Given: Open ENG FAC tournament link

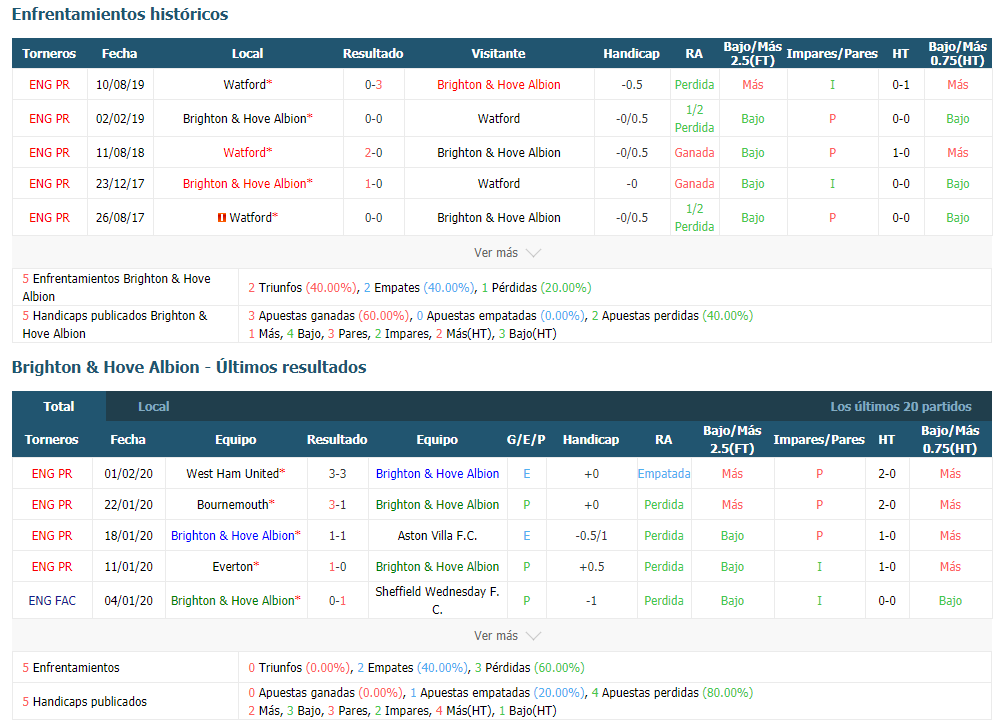Looking at the screenshot, I should [x=52, y=601].
